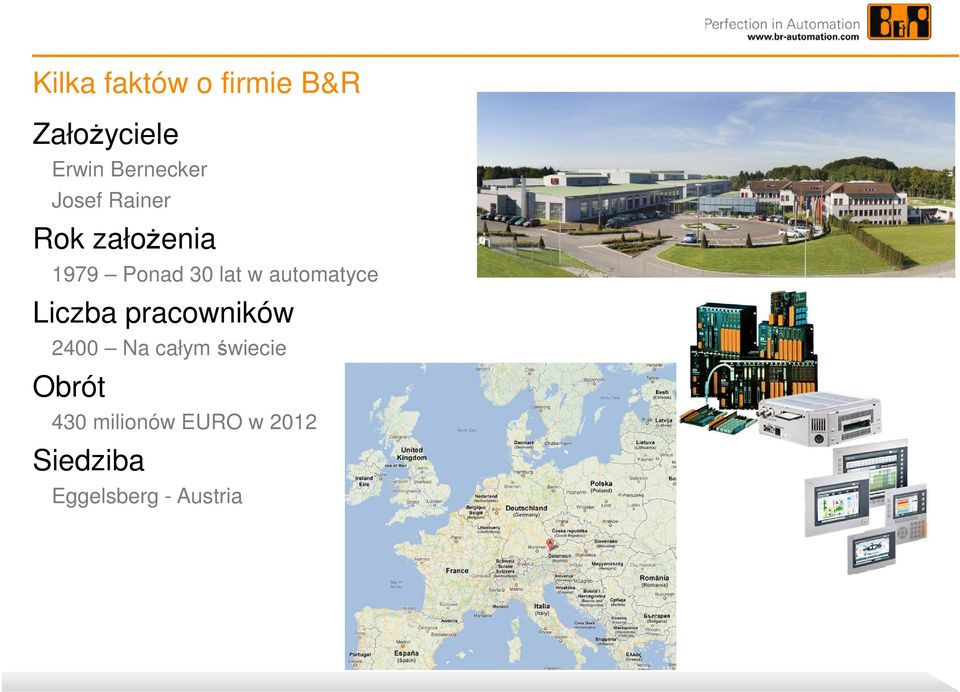Viewport: 960px width, 692px height.
Task: Click the 'Perfection in Automation' tagline
Action: (782, 24)
